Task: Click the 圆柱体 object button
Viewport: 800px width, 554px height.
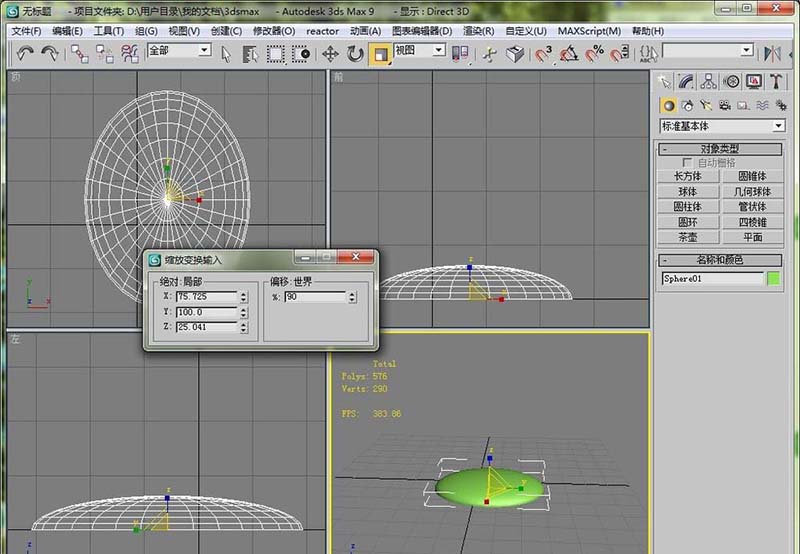Action: tap(688, 206)
